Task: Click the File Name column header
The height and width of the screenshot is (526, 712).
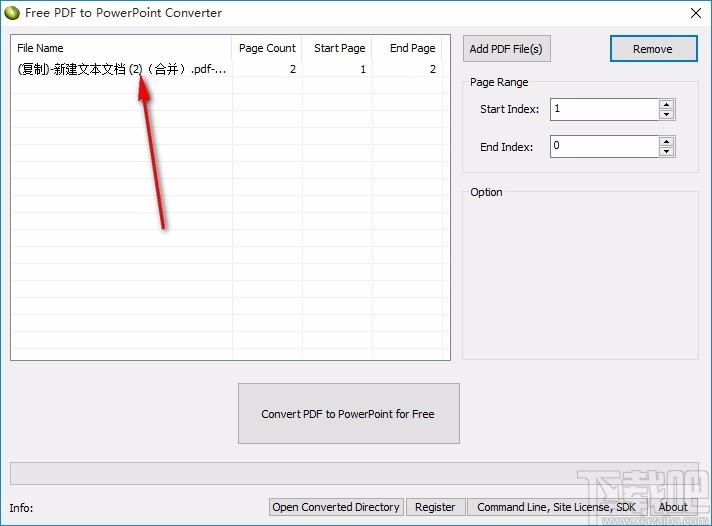Action: 122,48
